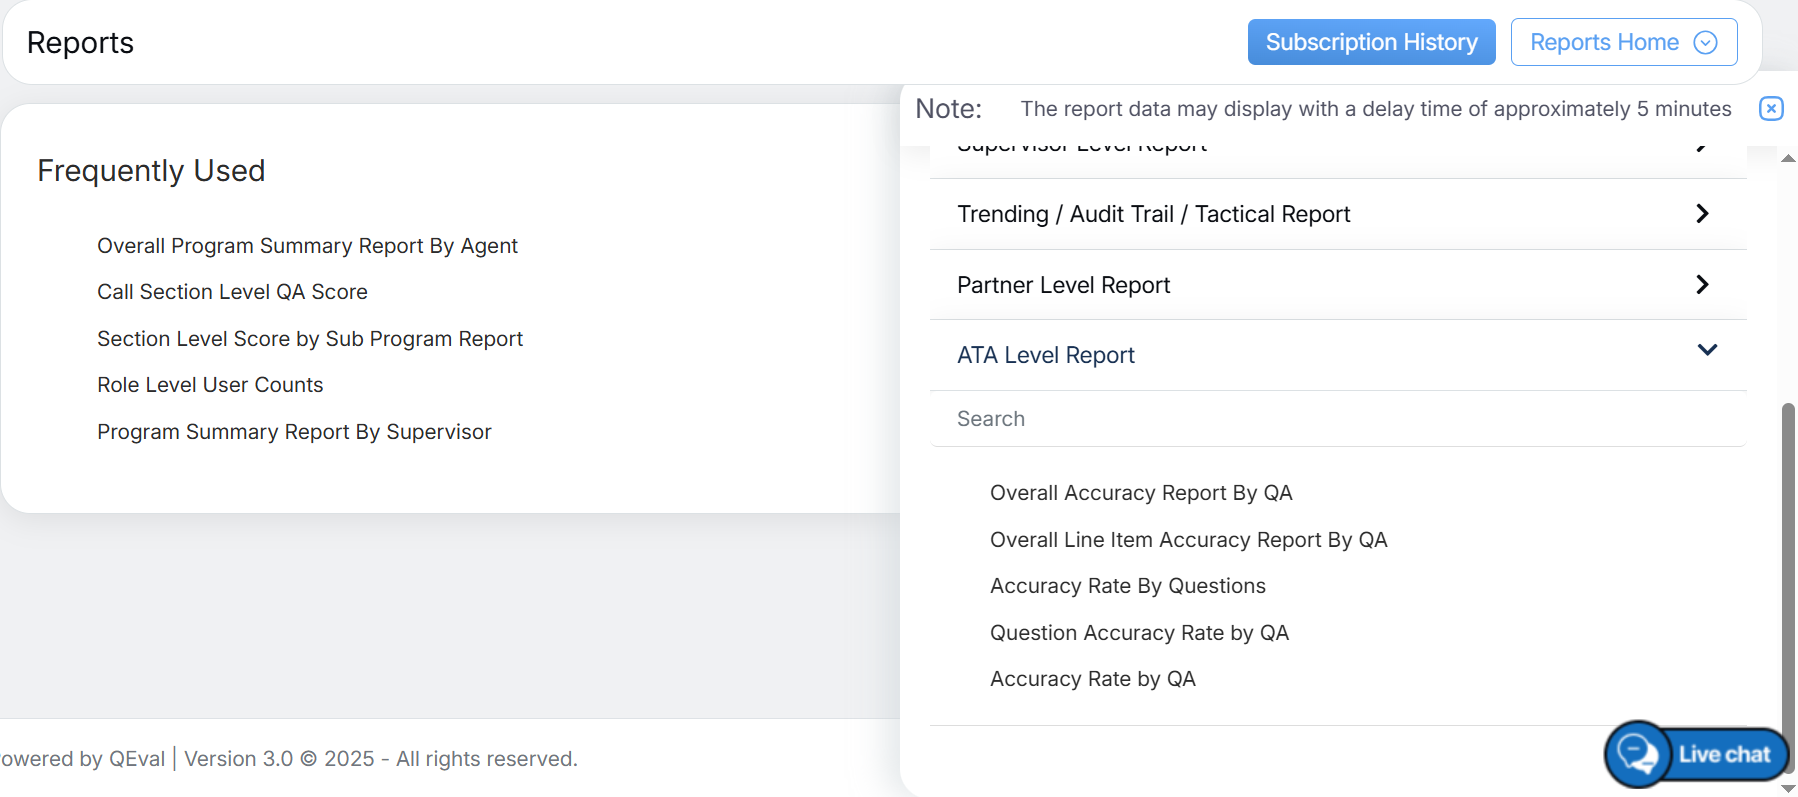The width and height of the screenshot is (1798, 797).
Task: Collapse the ATA Level Report section
Action: 1706,350
